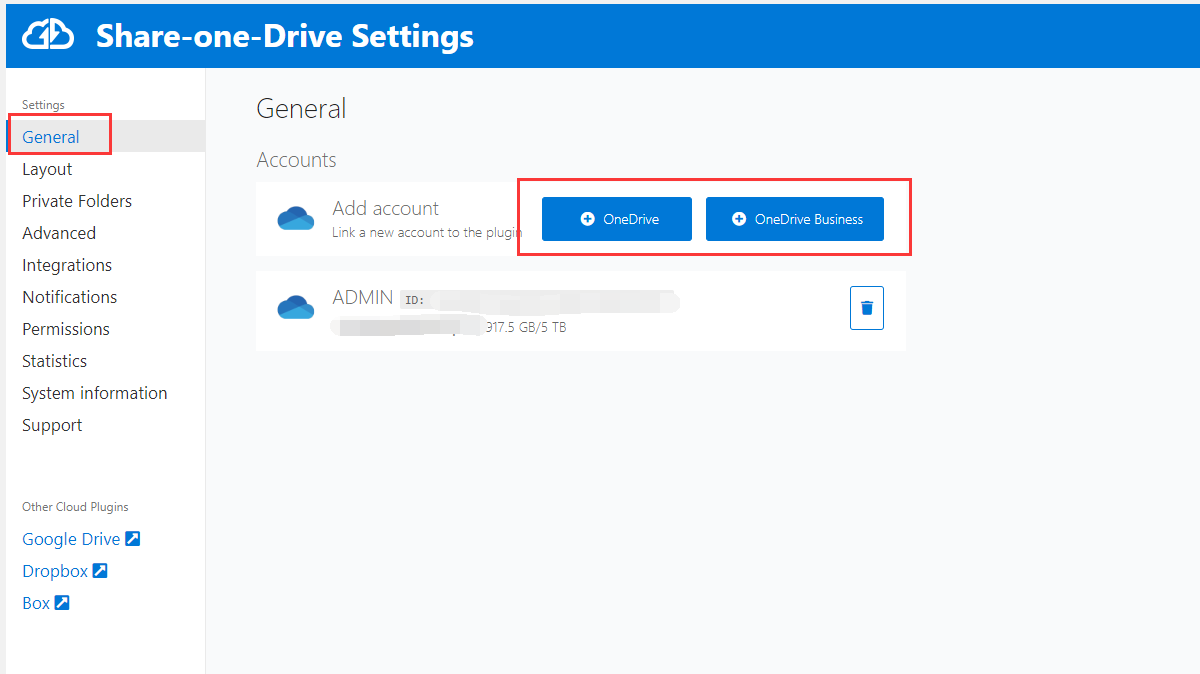Go to Private Folders settings
This screenshot has width=1200, height=674.
pyautogui.click(x=77, y=201)
